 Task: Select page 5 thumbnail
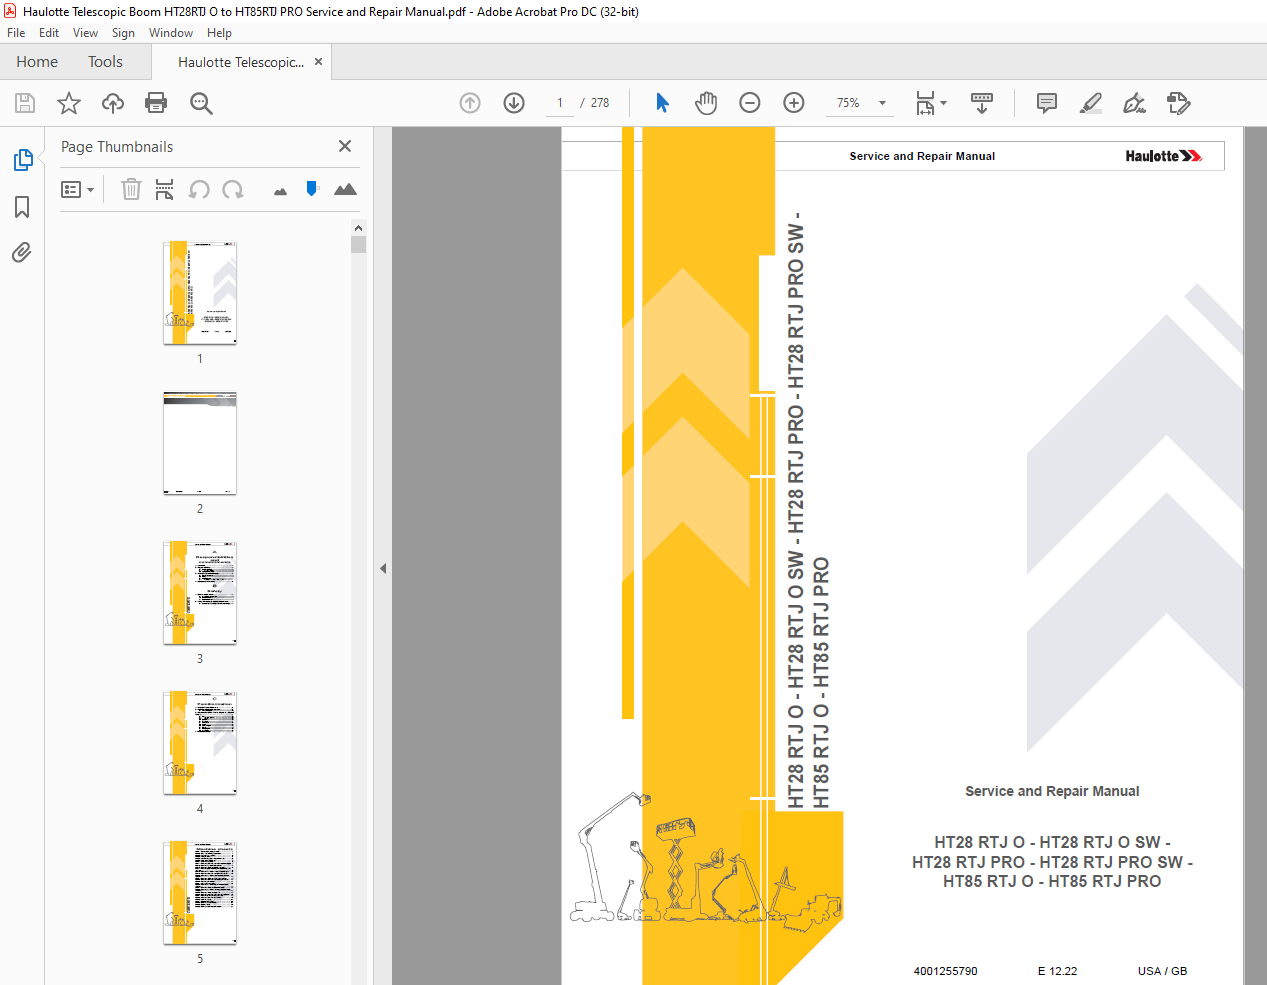200,893
